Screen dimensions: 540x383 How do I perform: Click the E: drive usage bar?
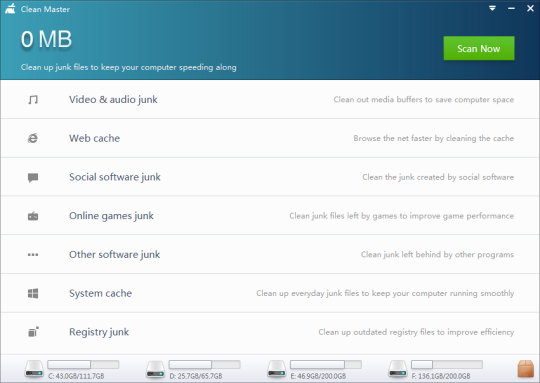[x=326, y=364]
